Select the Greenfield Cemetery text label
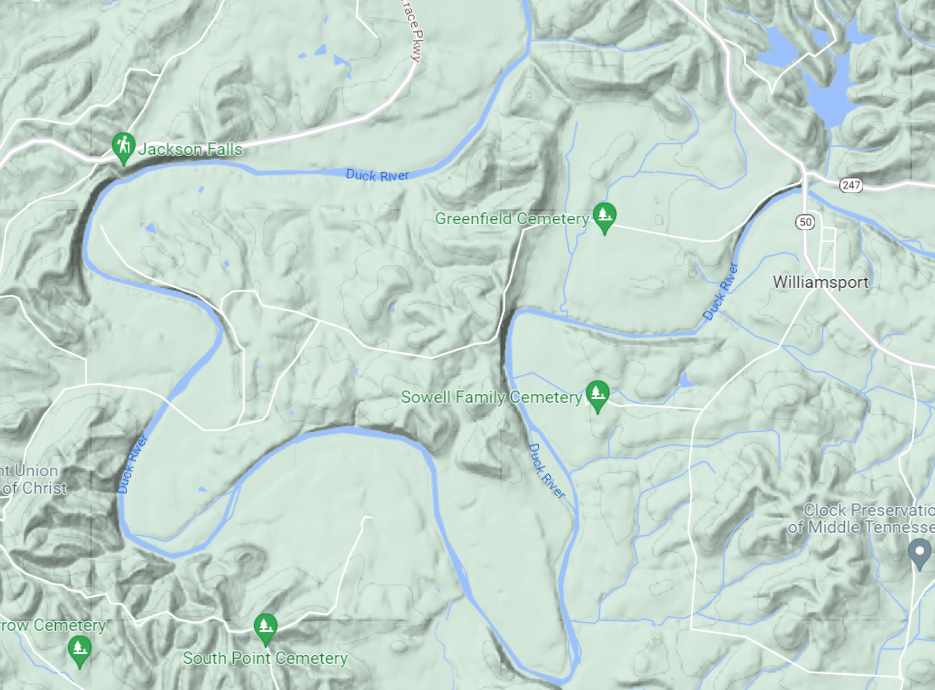The image size is (935, 690). (x=512, y=218)
